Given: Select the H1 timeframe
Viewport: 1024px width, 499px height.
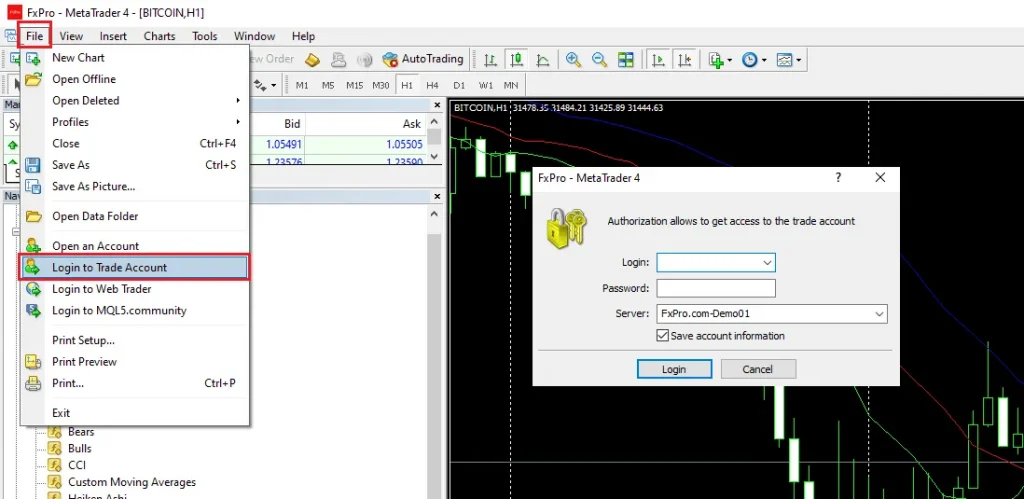Looking at the screenshot, I should coord(407,86).
